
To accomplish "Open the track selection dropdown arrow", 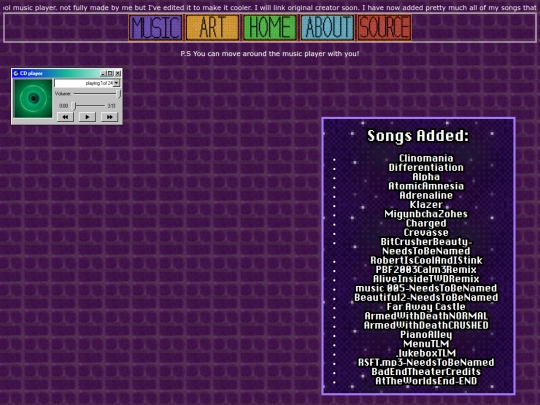I will pyautogui.click(x=117, y=83).
